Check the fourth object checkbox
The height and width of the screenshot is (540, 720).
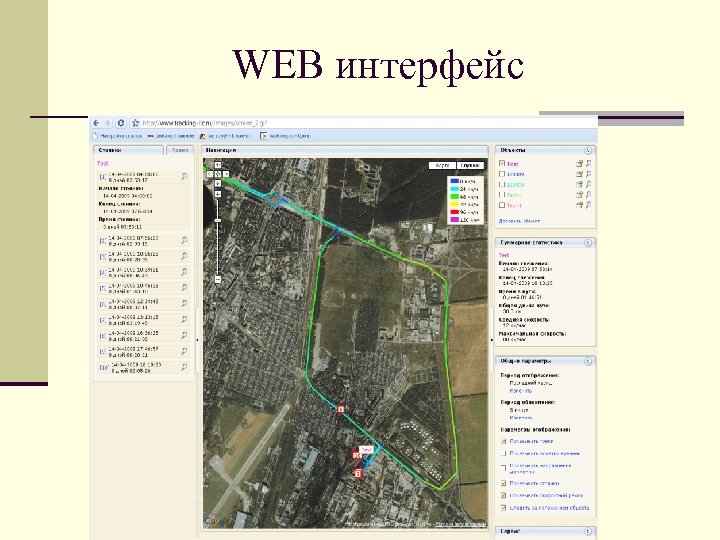coord(502,195)
